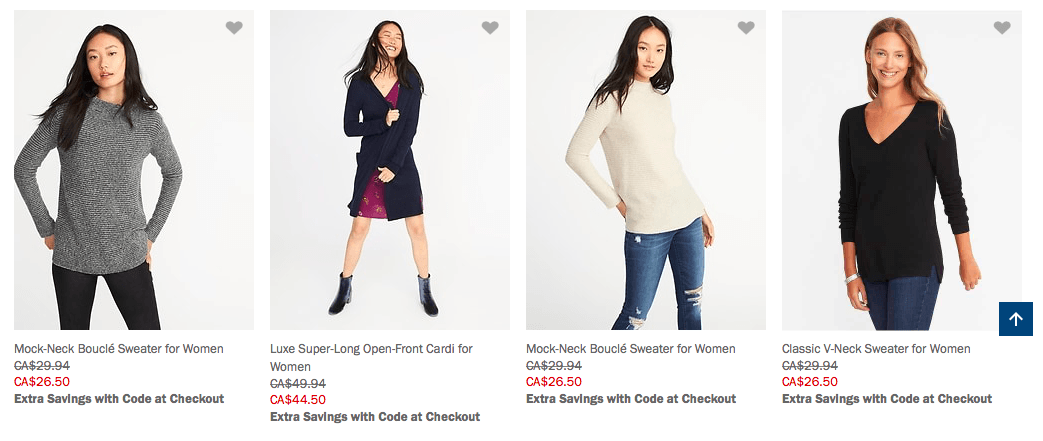Click the CA$44.50 sale price
1043x441 pixels.
(x=298, y=400)
